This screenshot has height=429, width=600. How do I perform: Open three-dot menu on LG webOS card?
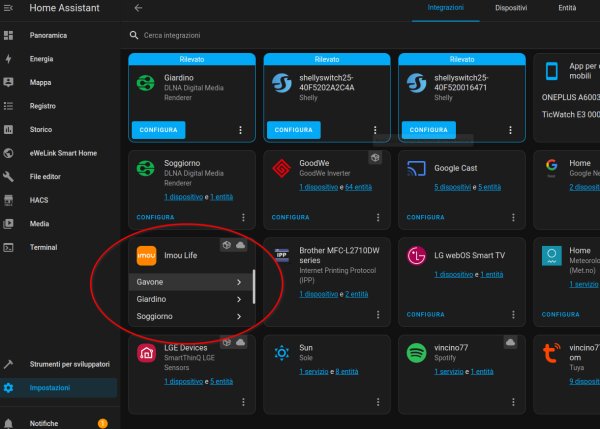513,315
